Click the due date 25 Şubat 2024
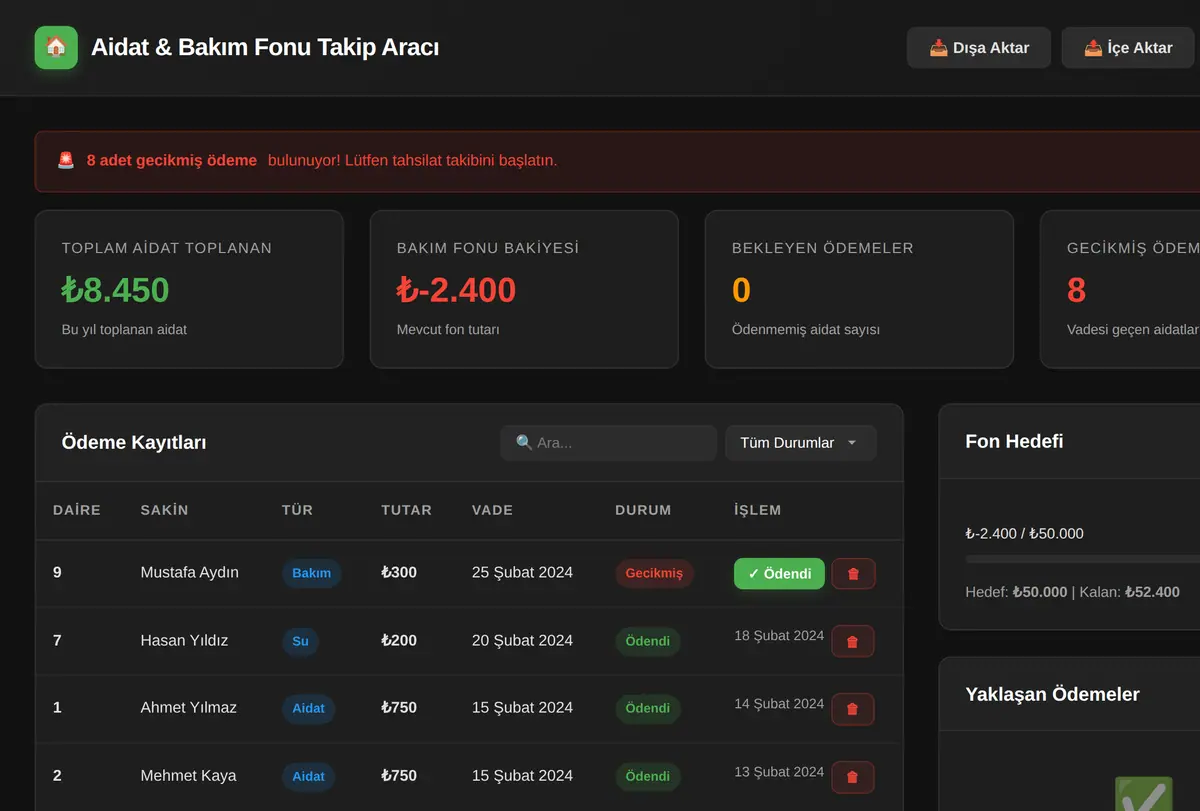The width and height of the screenshot is (1200, 811). coord(522,573)
